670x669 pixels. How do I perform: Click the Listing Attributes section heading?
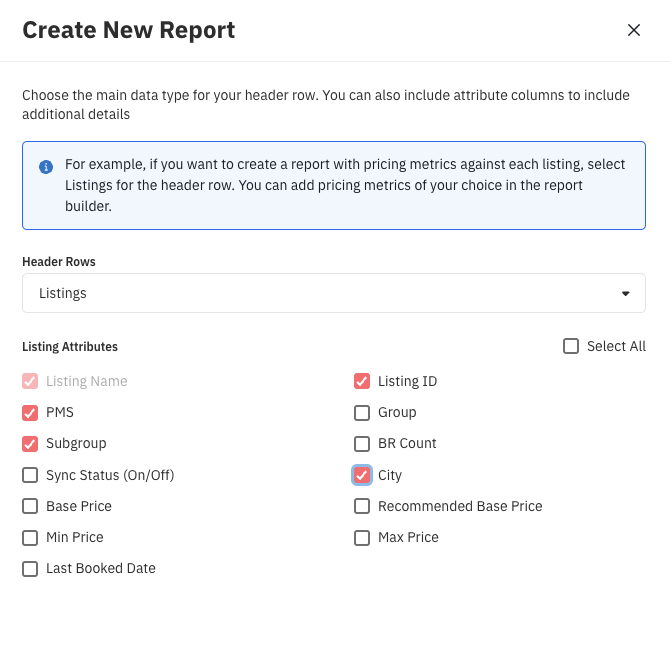[x=70, y=346]
